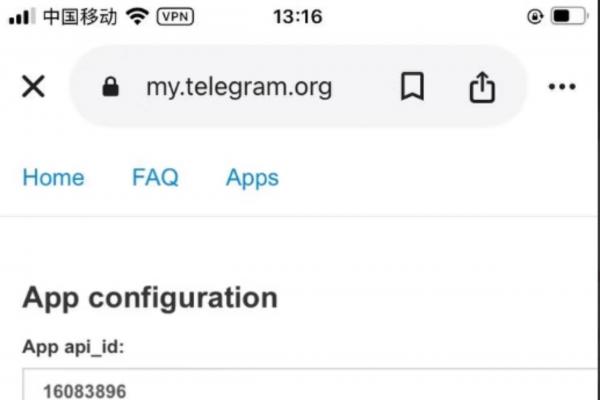Image resolution: width=600 pixels, height=400 pixels.
Task: Open the share sheet icon
Action: pos(482,87)
